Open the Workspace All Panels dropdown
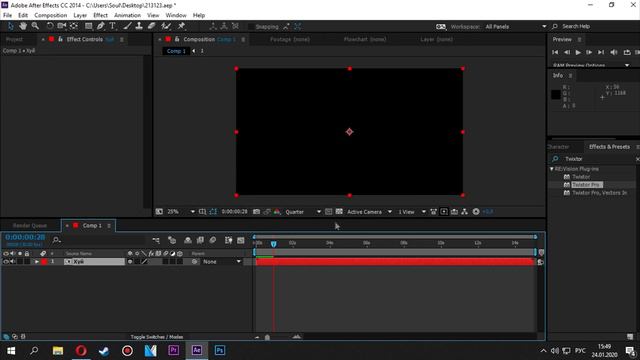 click(516, 27)
